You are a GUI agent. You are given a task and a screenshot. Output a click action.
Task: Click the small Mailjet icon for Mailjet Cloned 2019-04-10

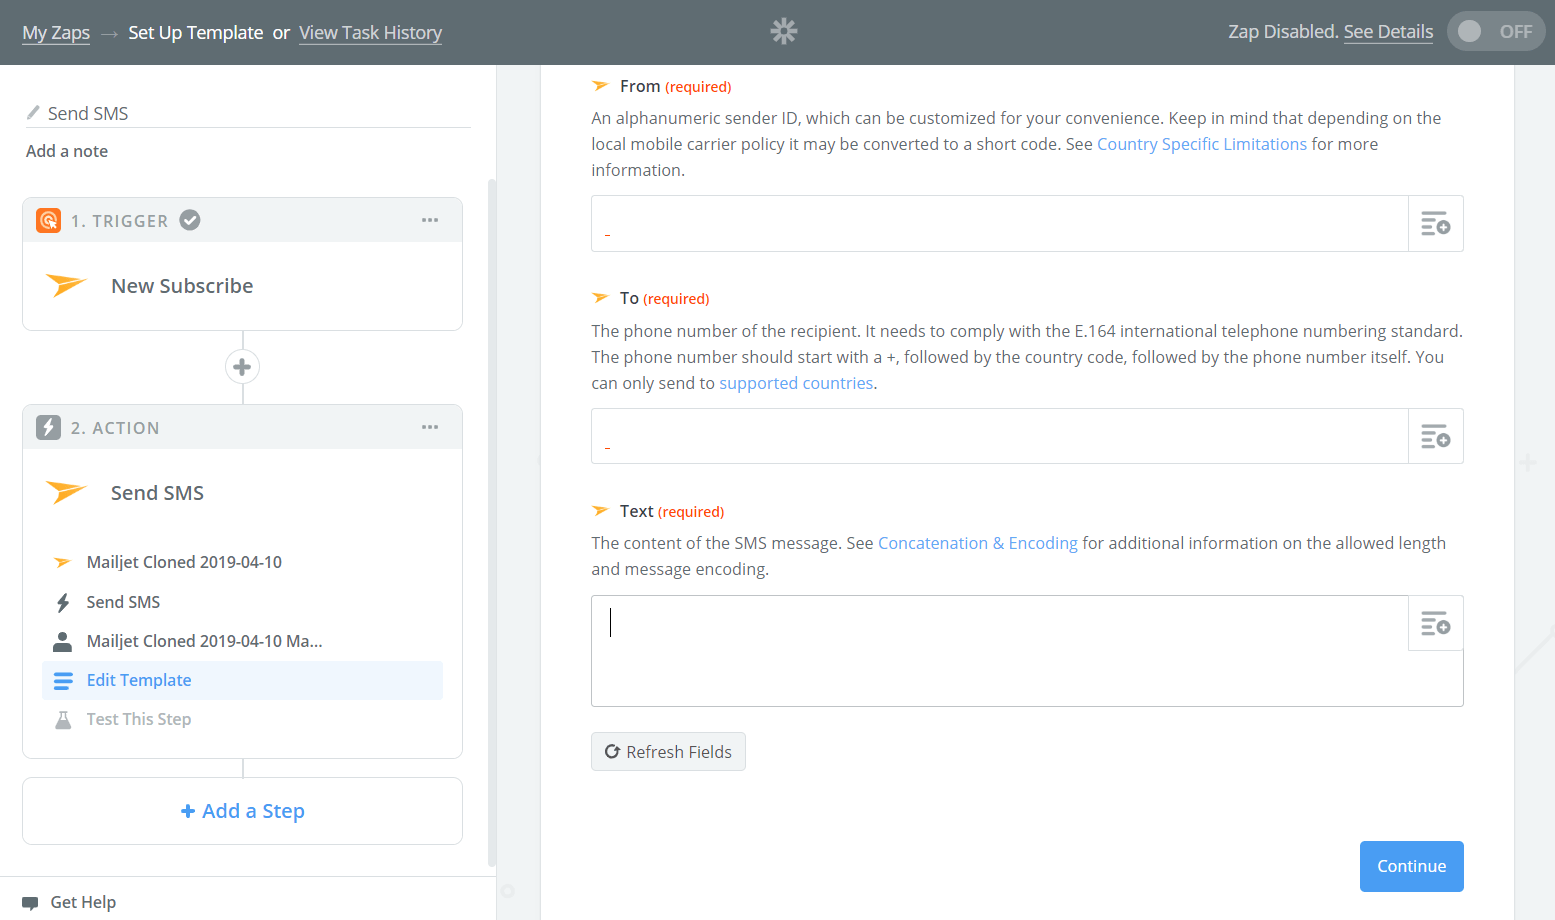(62, 562)
